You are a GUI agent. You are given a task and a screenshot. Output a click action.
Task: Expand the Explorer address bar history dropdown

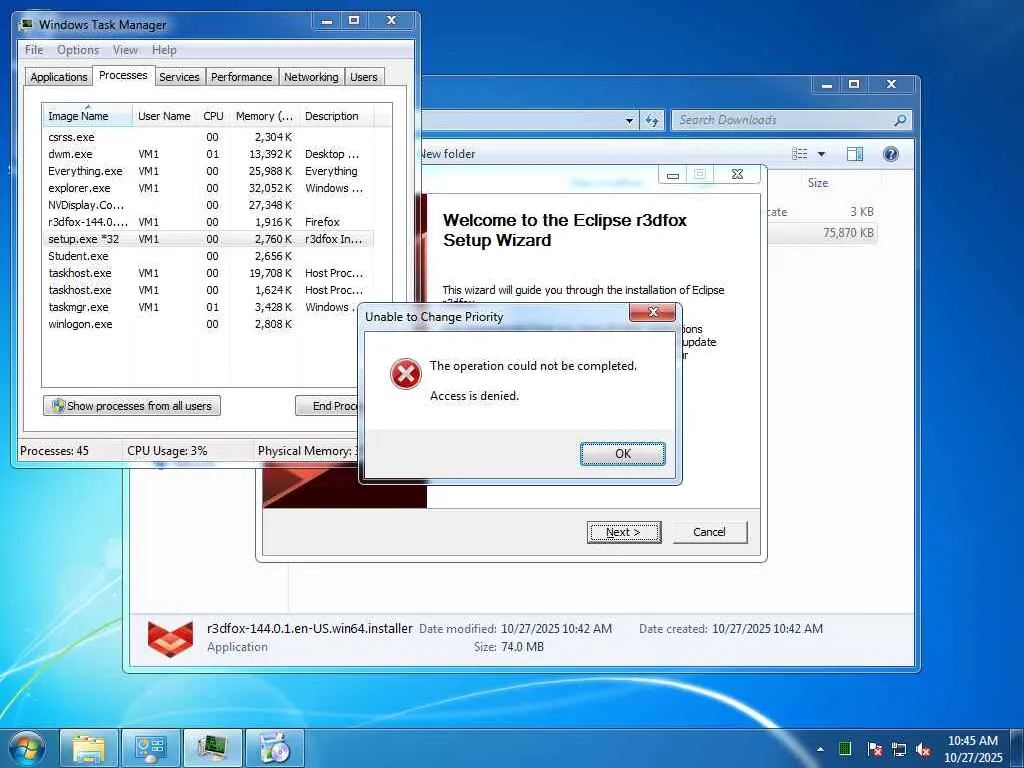pos(629,120)
